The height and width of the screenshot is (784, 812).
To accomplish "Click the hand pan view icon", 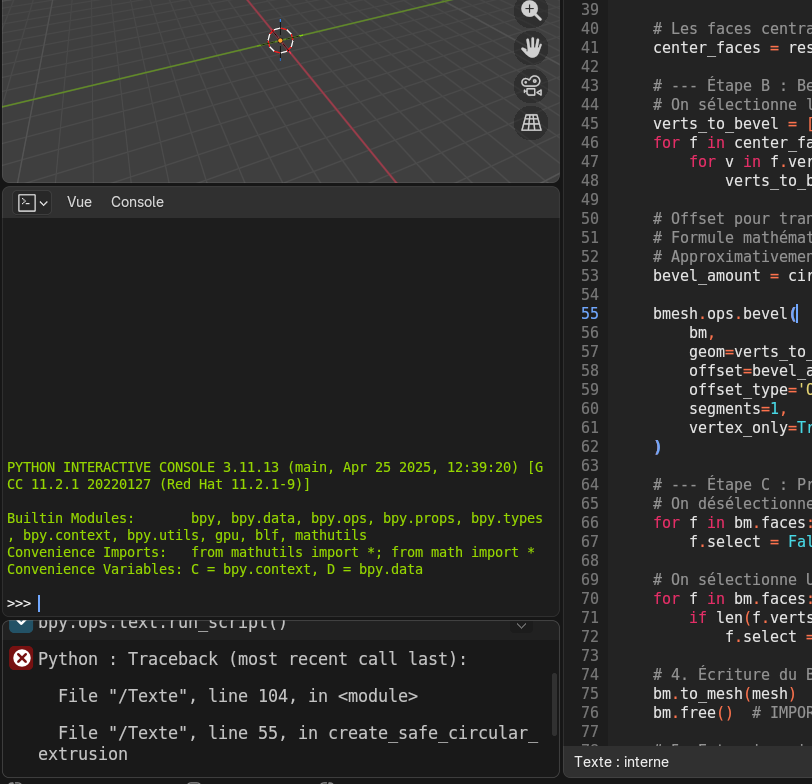I will pos(531,47).
